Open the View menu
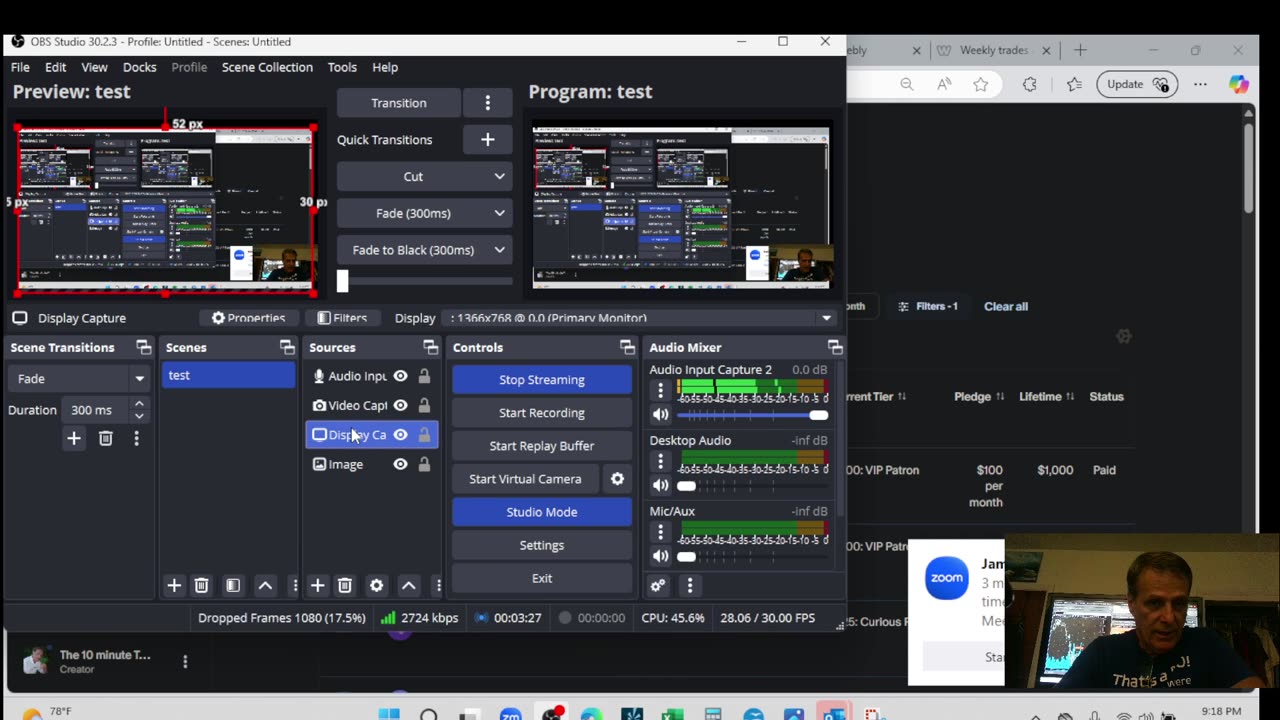 [94, 67]
